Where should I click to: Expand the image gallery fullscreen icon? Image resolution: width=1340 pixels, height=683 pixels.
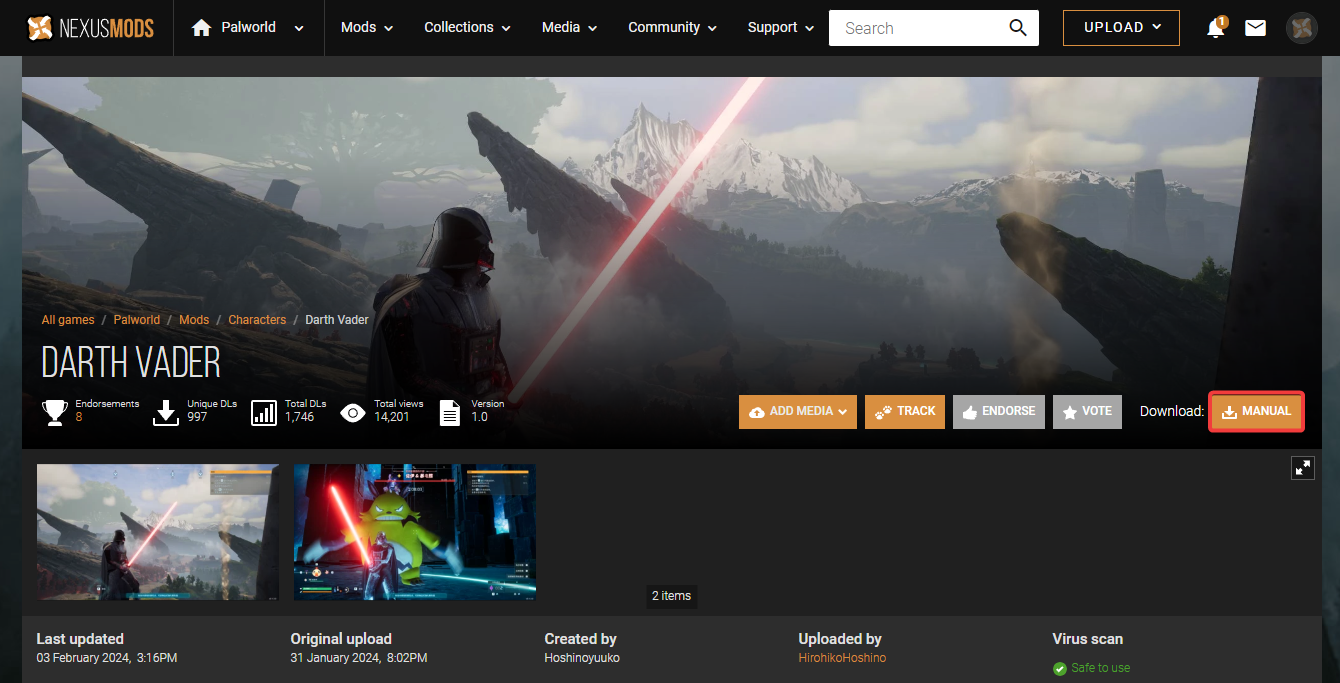[1302, 467]
